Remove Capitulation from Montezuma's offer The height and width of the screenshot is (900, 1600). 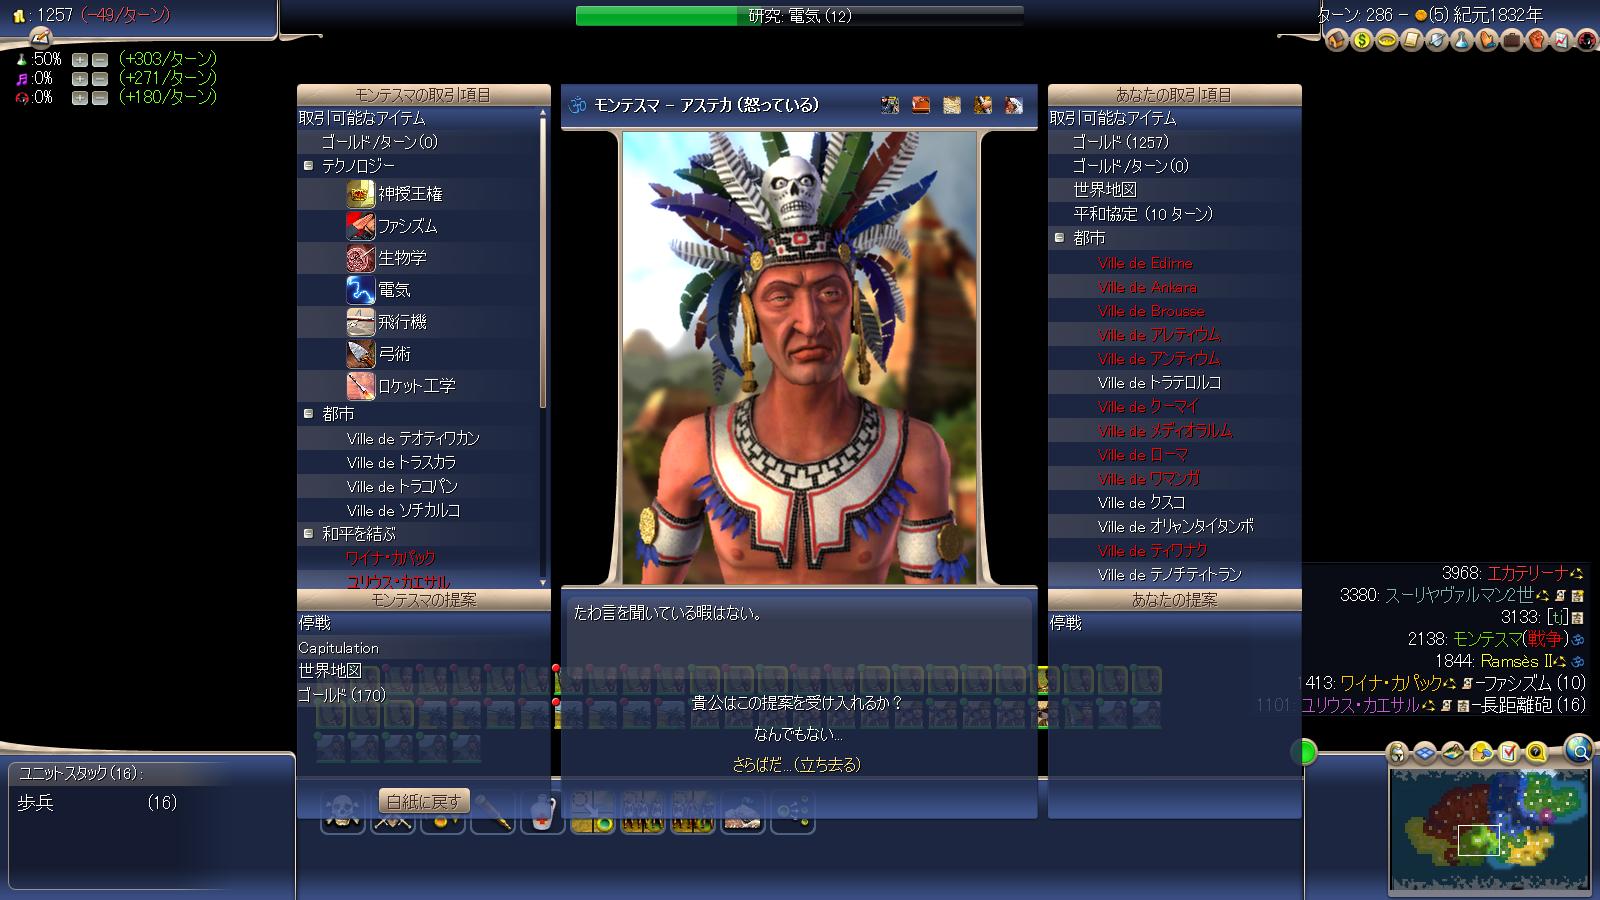pyautogui.click(x=338, y=648)
